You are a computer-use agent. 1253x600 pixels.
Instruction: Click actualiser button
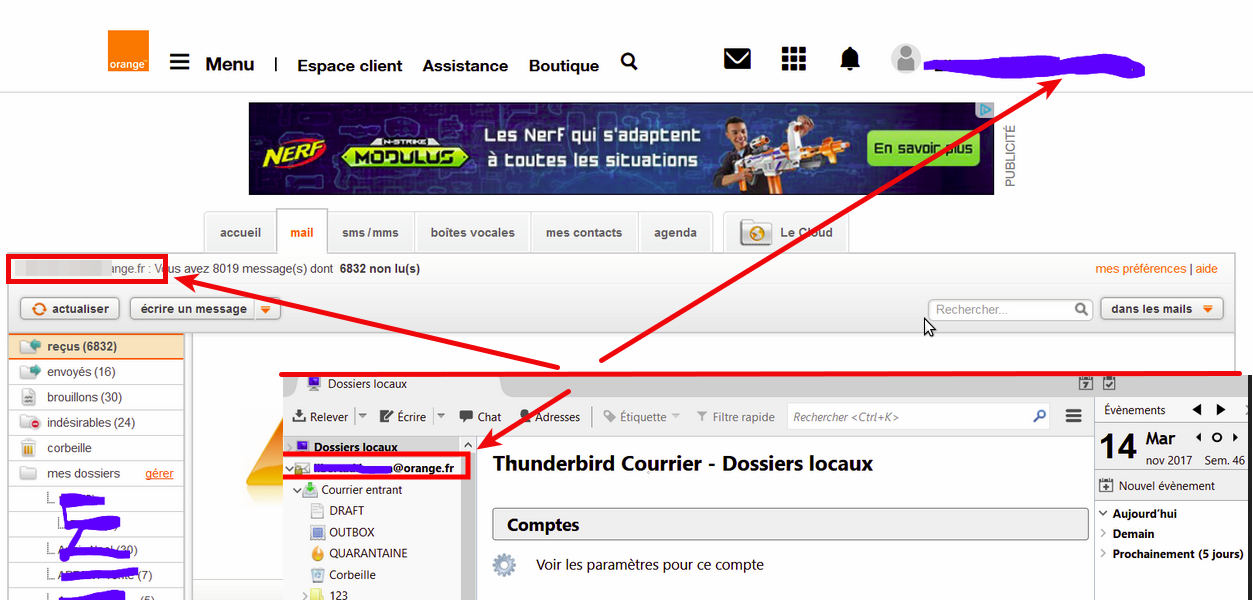(70, 309)
